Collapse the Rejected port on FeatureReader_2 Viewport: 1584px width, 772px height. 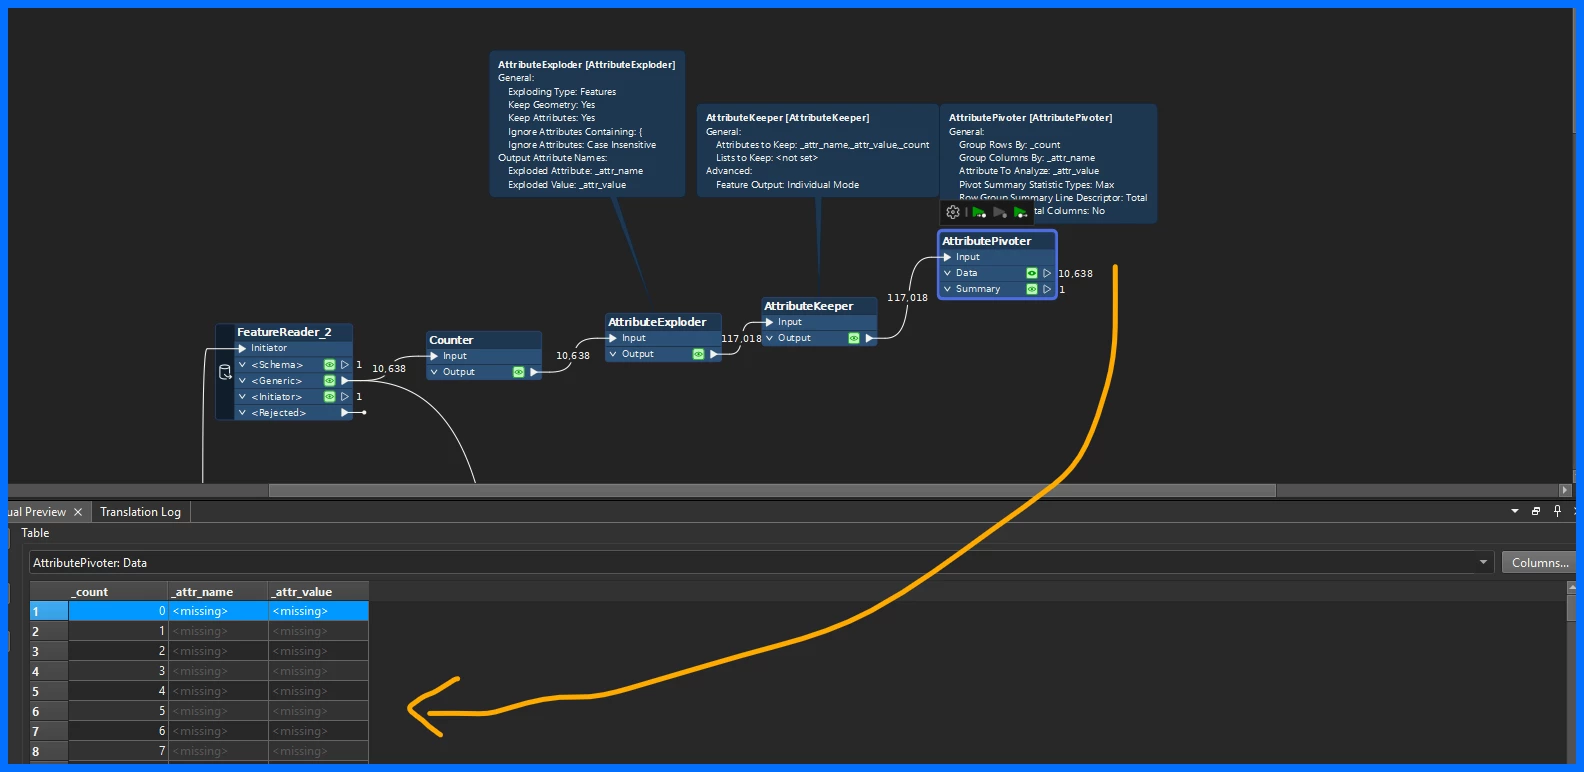pos(242,413)
